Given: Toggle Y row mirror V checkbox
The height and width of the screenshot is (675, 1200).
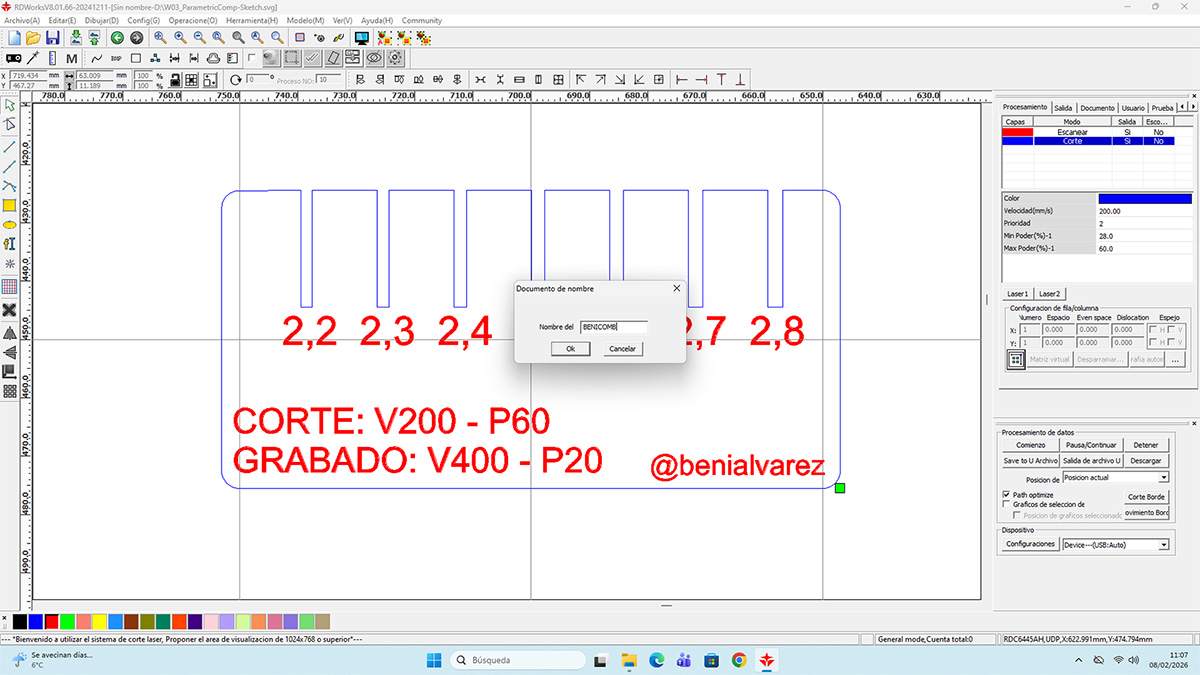Looking at the screenshot, I should pyautogui.click(x=1171, y=342).
